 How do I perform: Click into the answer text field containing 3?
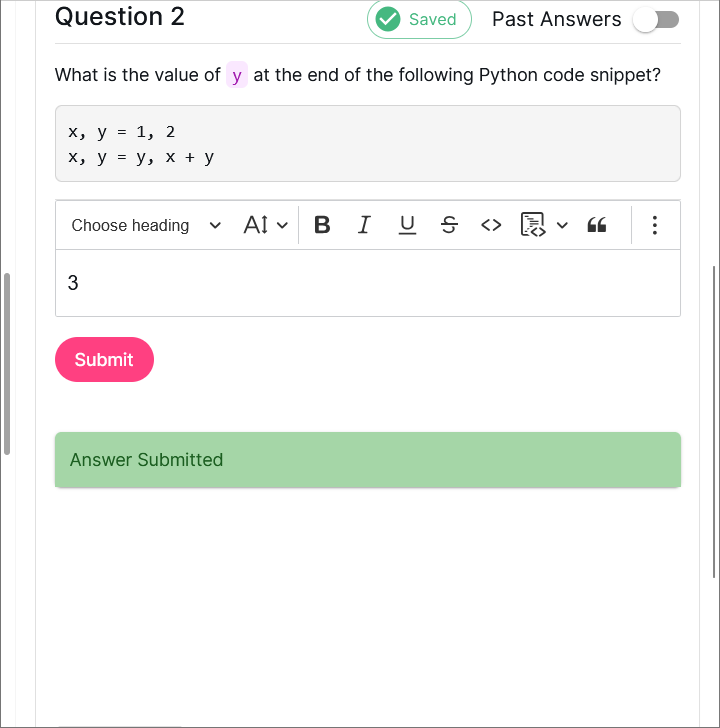click(368, 283)
